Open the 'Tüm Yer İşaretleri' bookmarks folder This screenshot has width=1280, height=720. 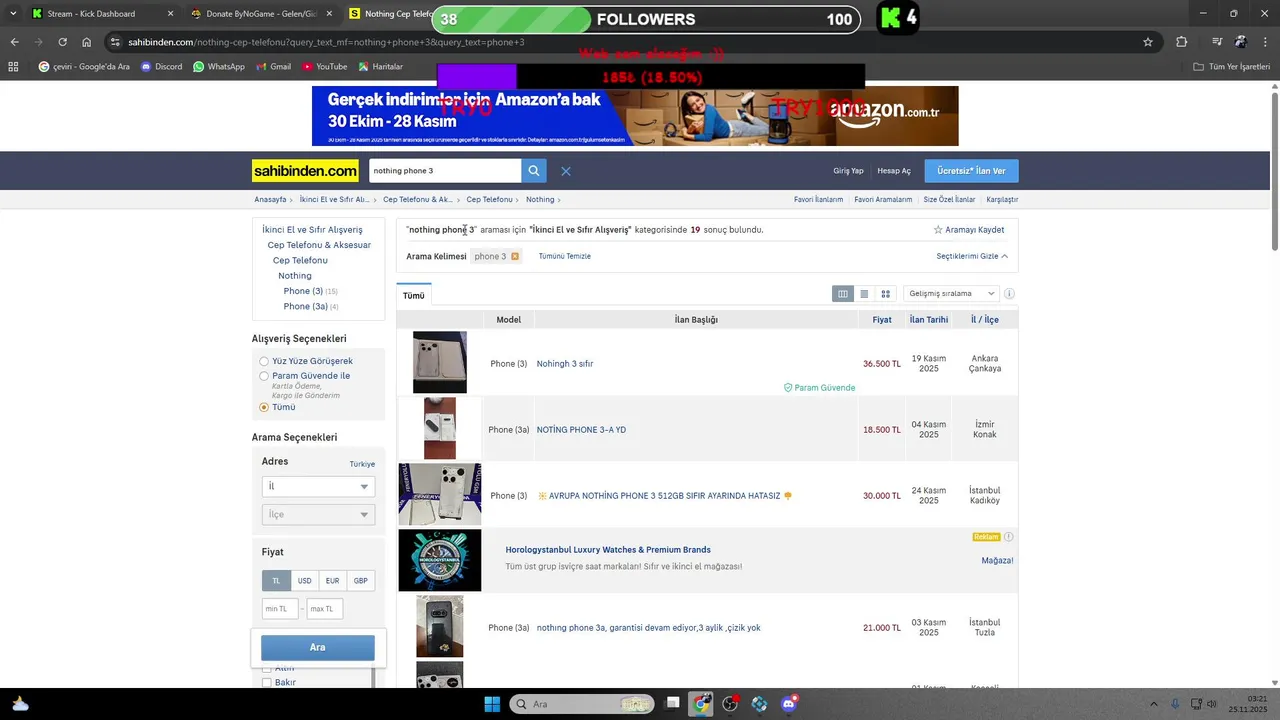pyautogui.click(x=1232, y=67)
